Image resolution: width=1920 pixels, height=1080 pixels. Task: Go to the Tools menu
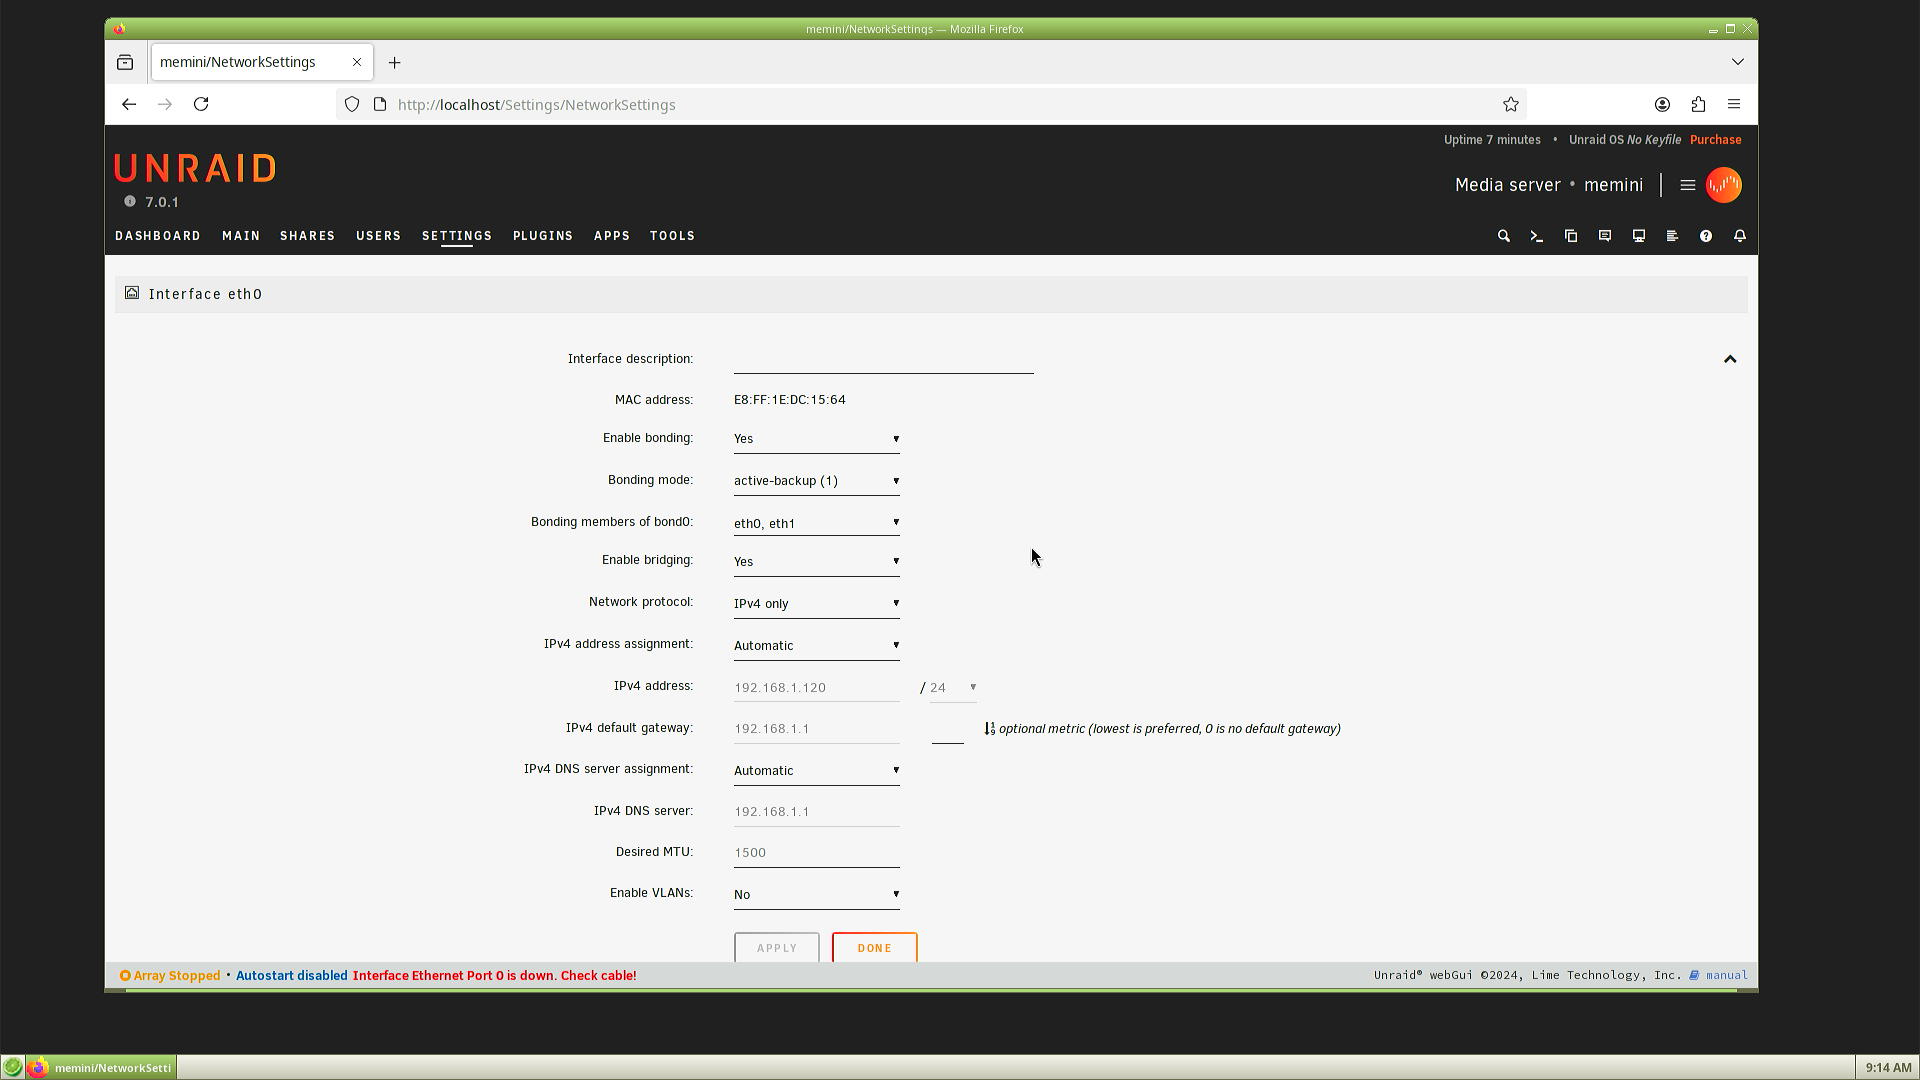point(672,236)
